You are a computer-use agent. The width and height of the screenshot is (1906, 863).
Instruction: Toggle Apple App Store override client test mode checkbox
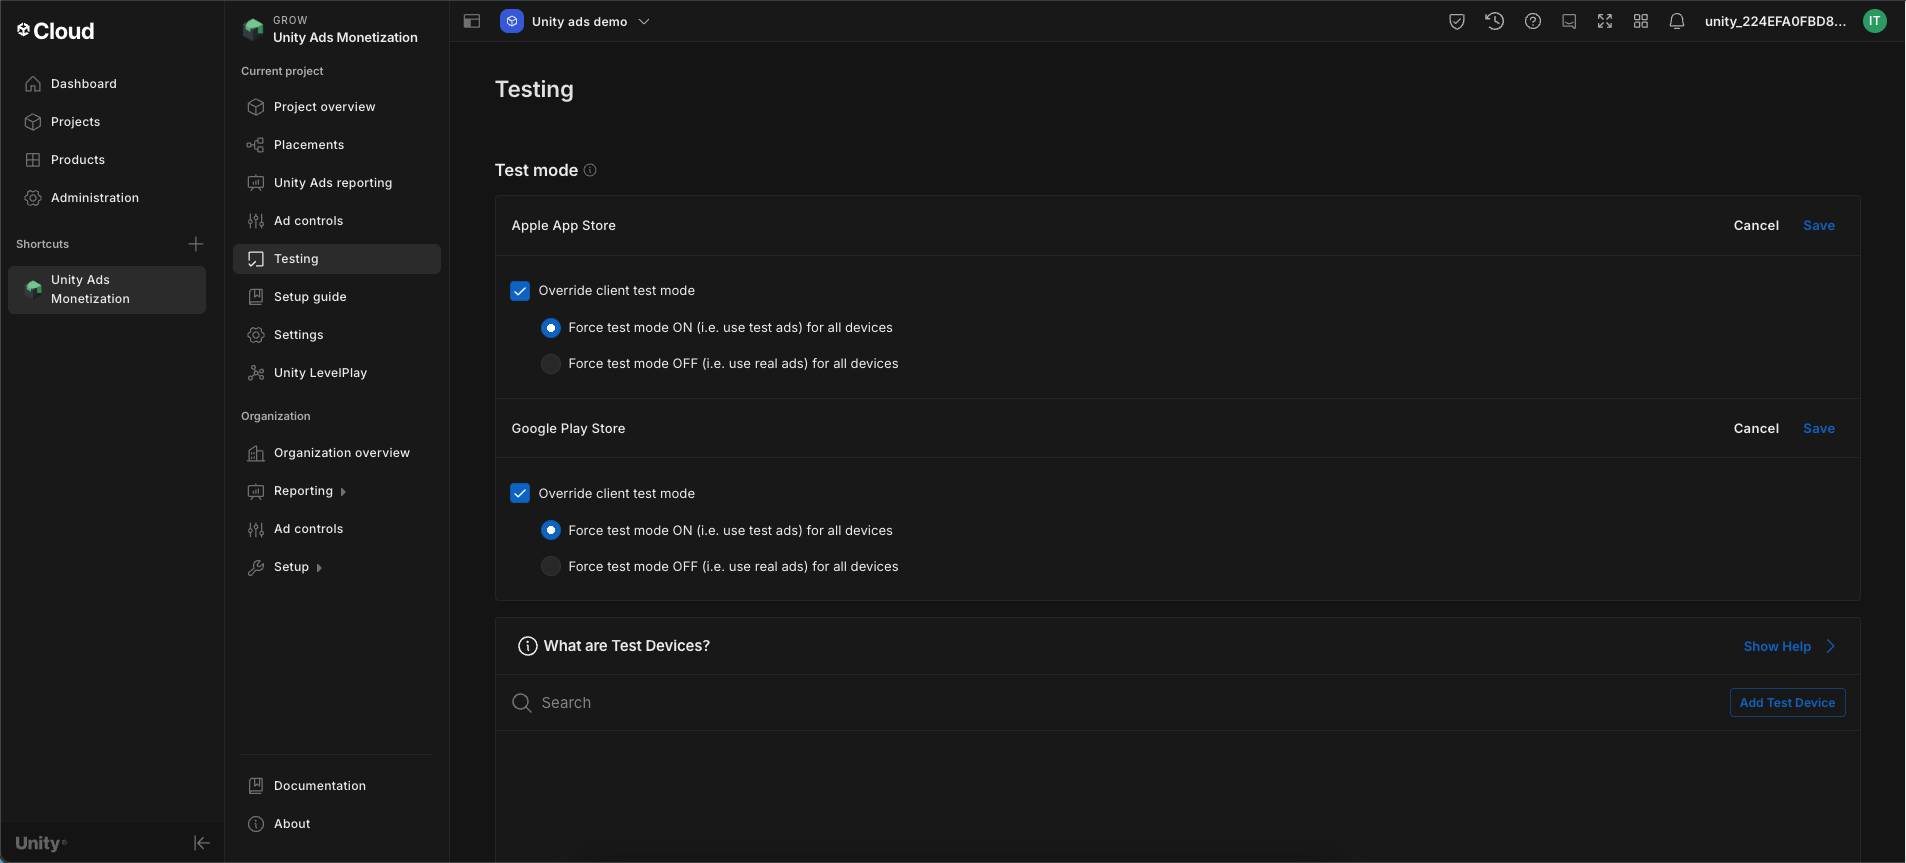[520, 291]
